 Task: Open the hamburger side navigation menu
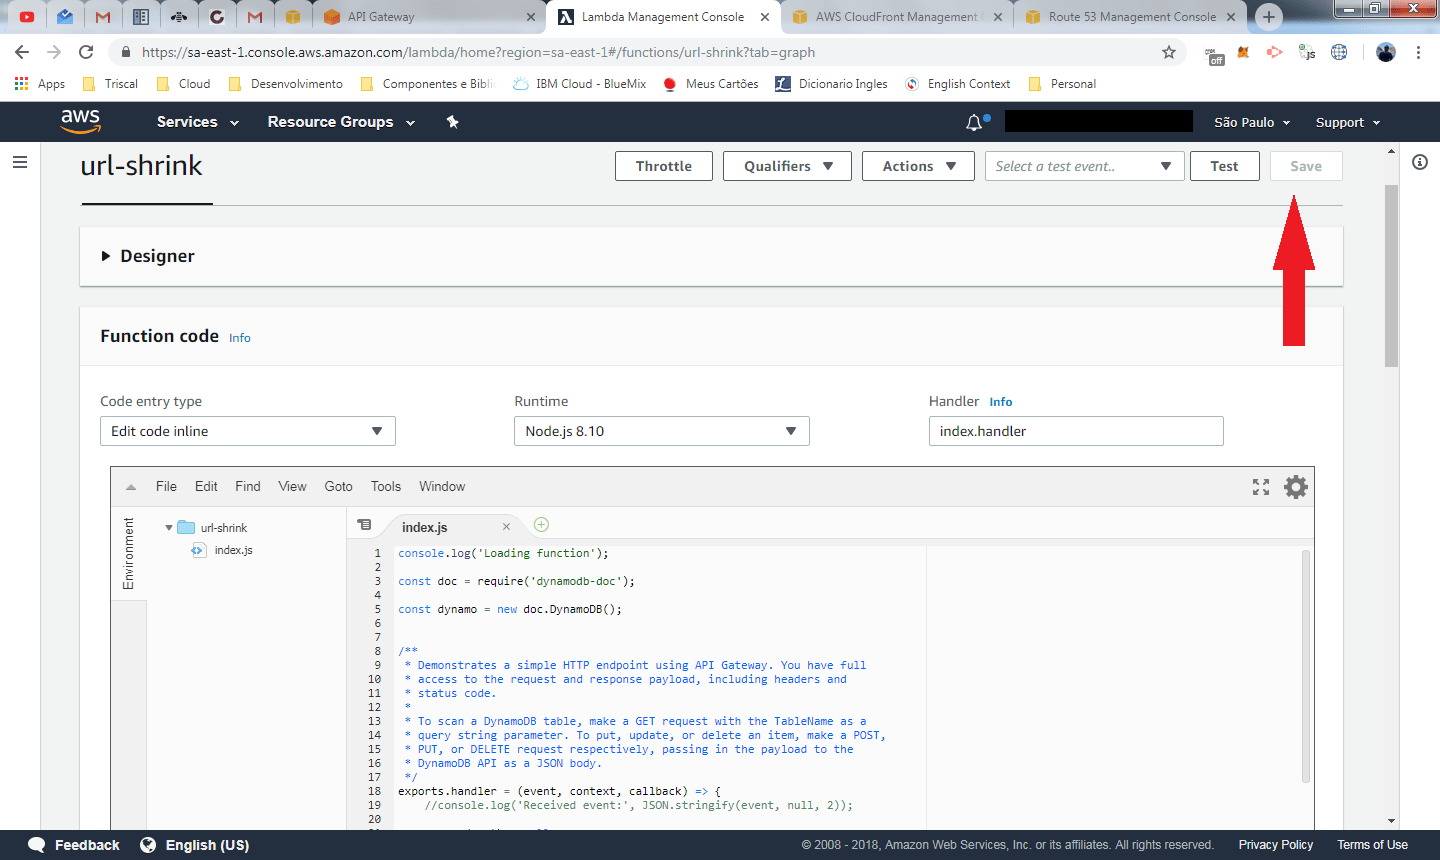(x=20, y=162)
